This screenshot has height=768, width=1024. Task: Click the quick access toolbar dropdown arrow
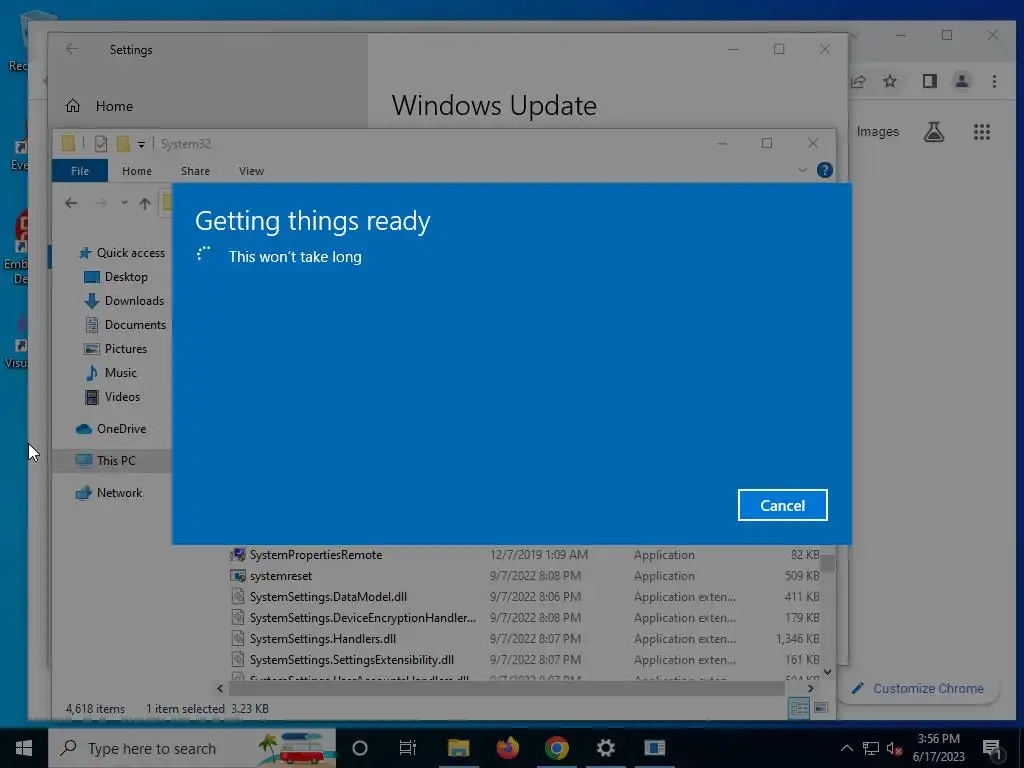[141, 144]
